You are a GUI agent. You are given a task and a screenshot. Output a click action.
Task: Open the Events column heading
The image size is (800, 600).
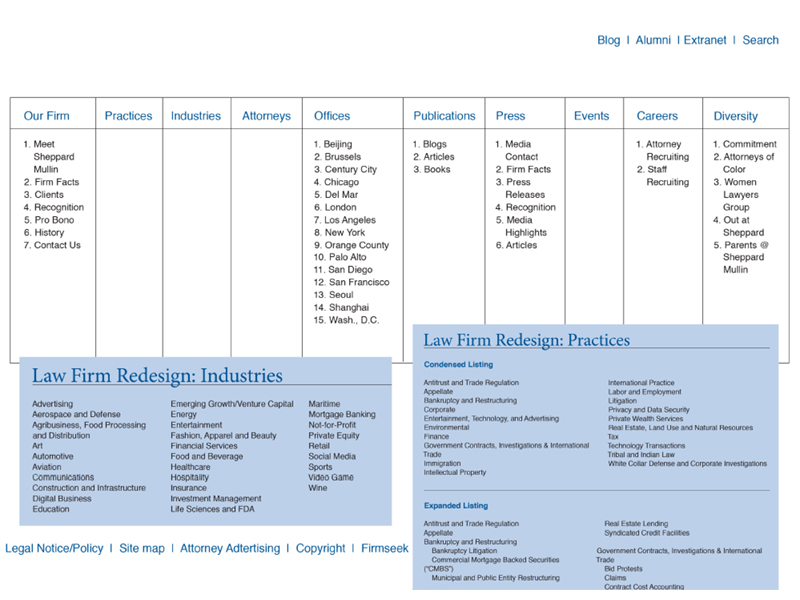[592, 116]
